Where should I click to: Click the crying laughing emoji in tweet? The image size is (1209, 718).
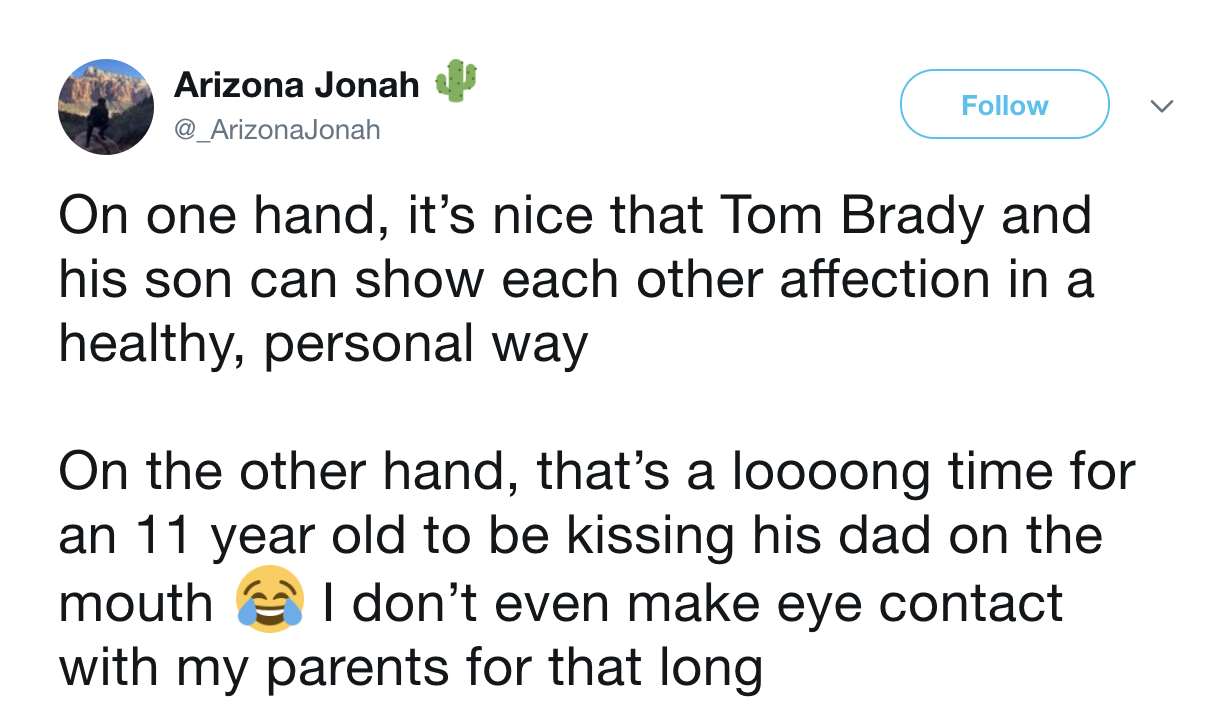click(270, 600)
